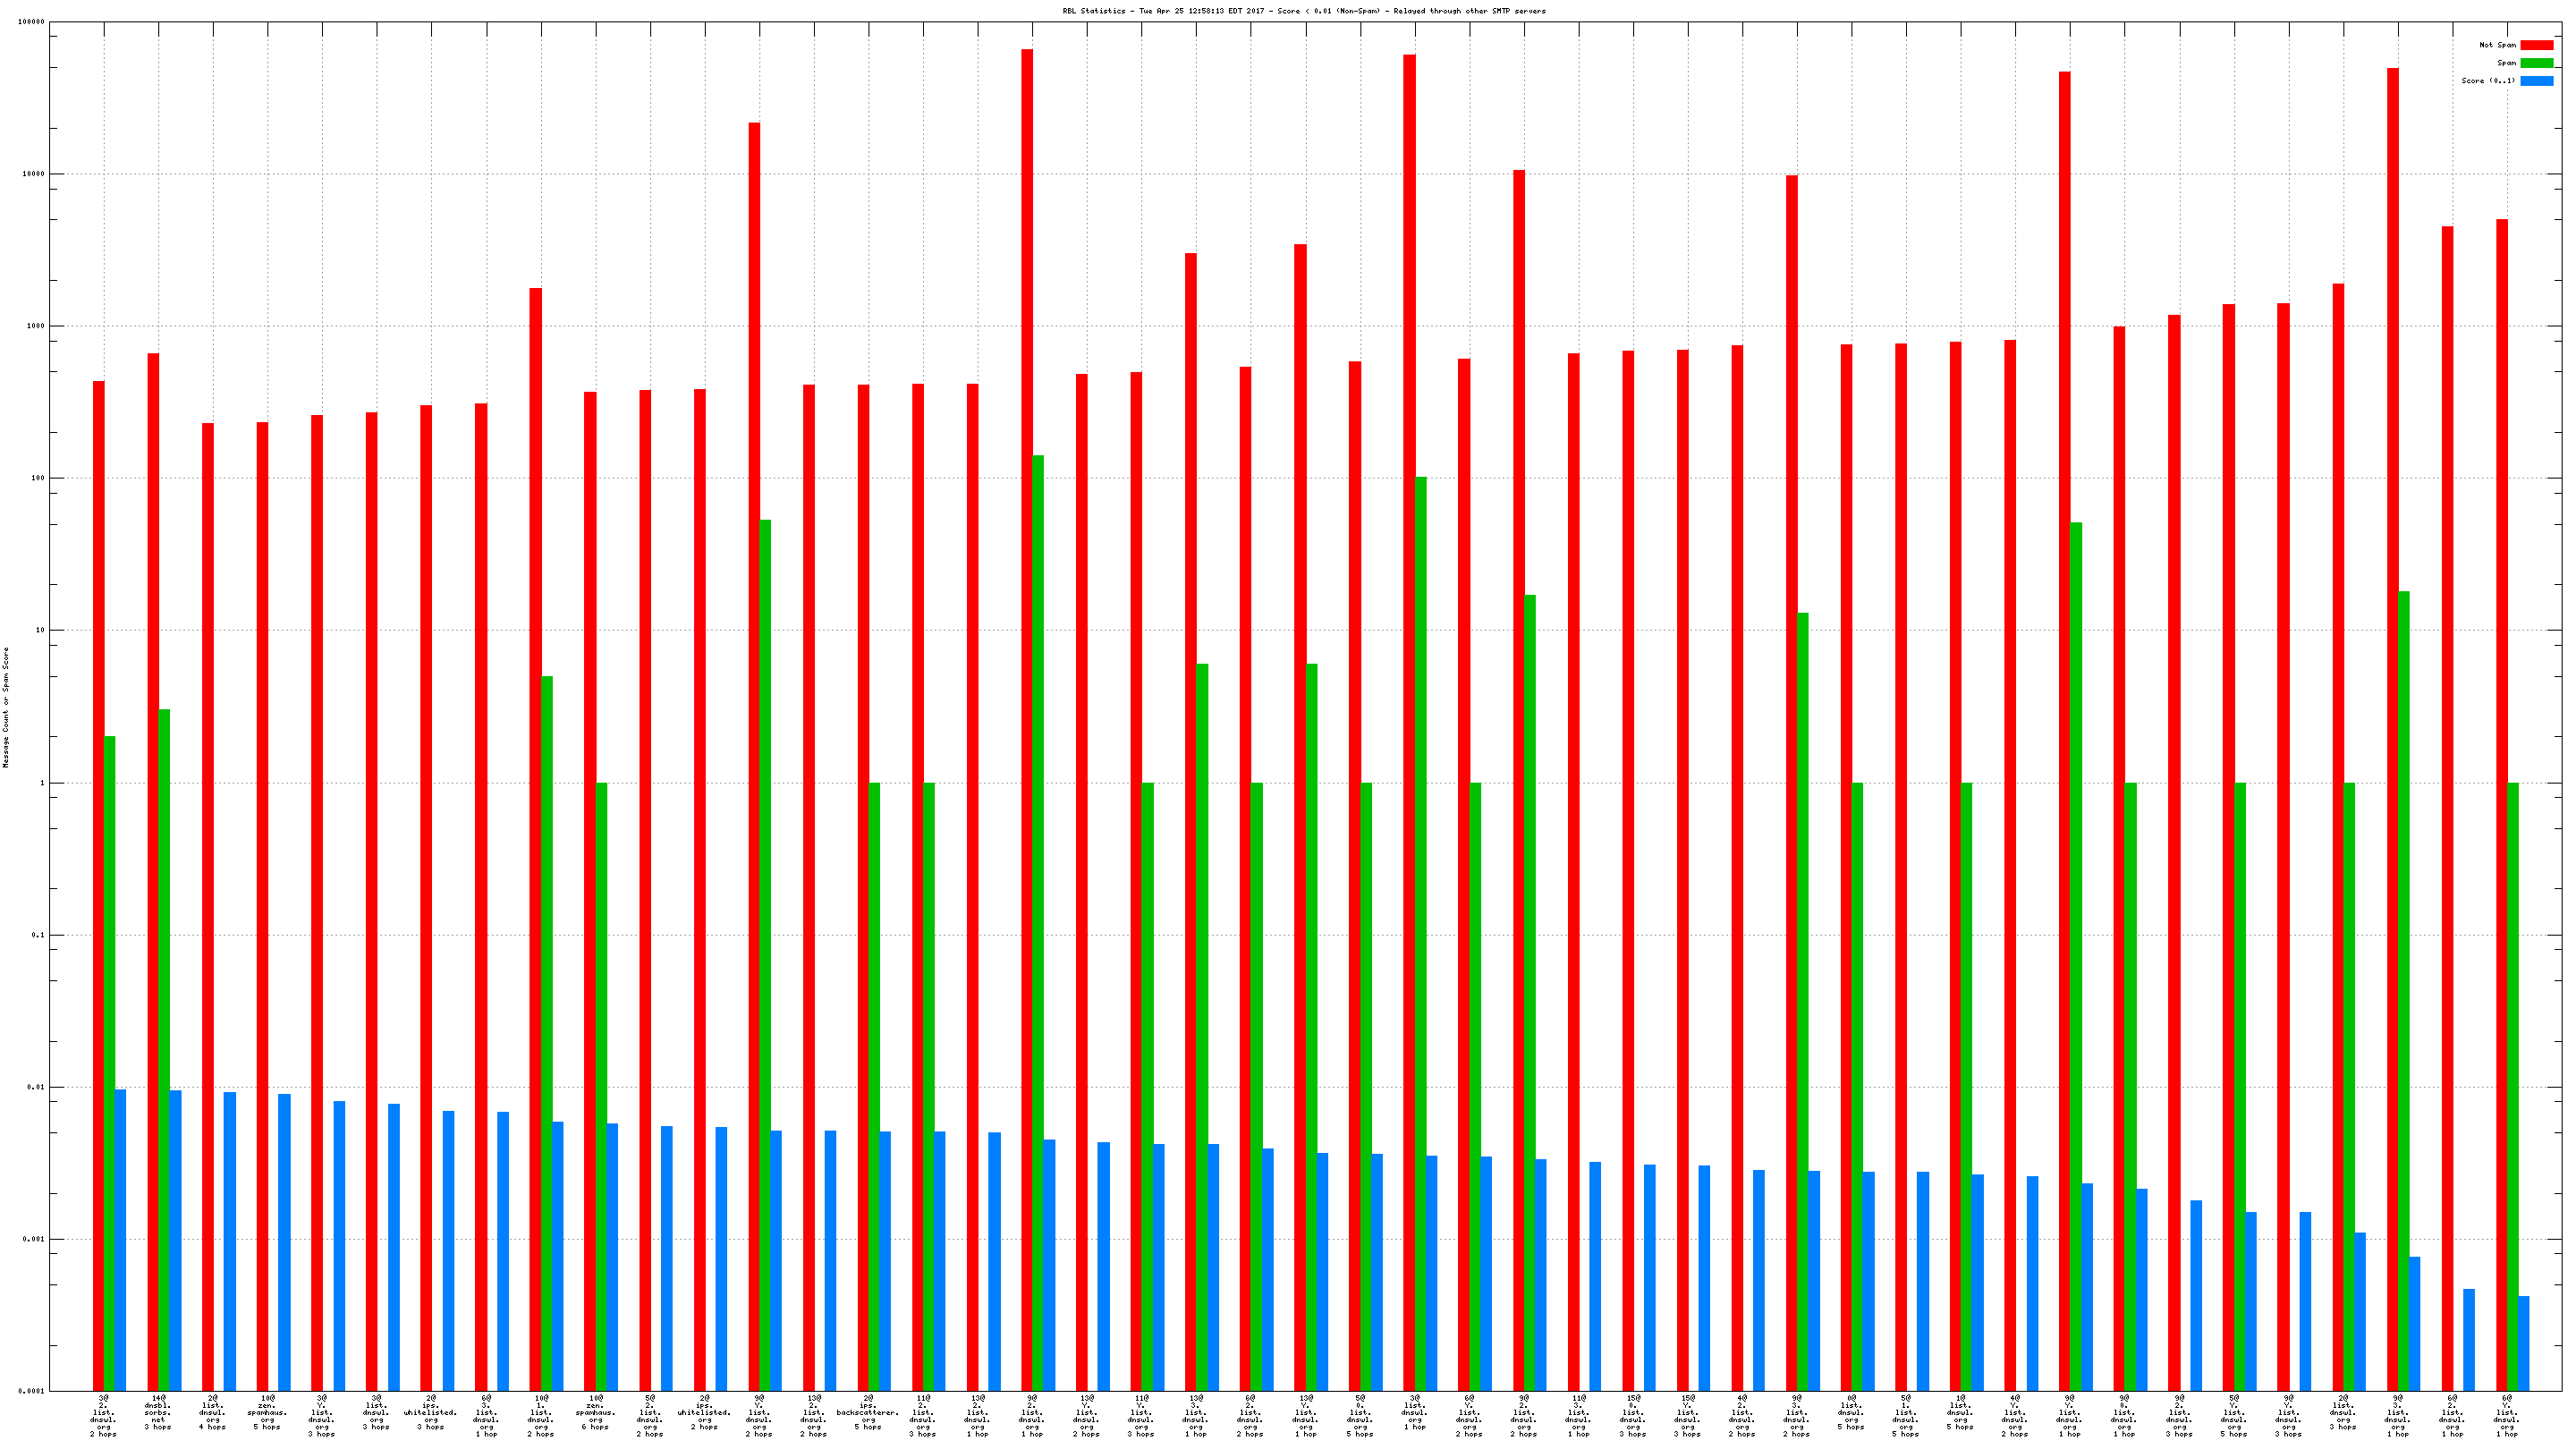2576x1449 pixels.
Task: Click the blue score bar for dnsbl.sorbs.net
Action: coord(175,1240)
